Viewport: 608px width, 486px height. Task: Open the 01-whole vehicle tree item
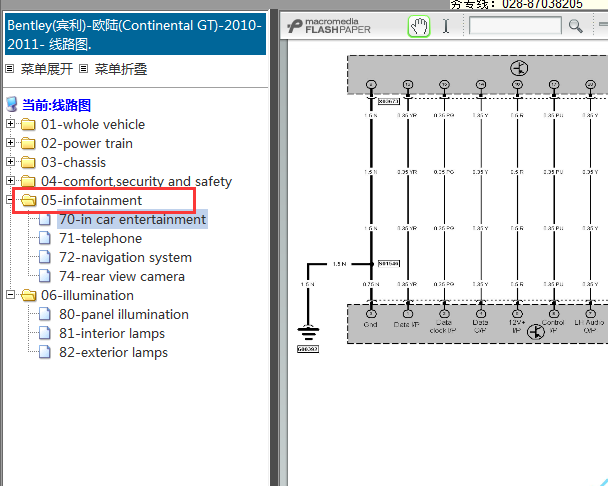(x=93, y=125)
